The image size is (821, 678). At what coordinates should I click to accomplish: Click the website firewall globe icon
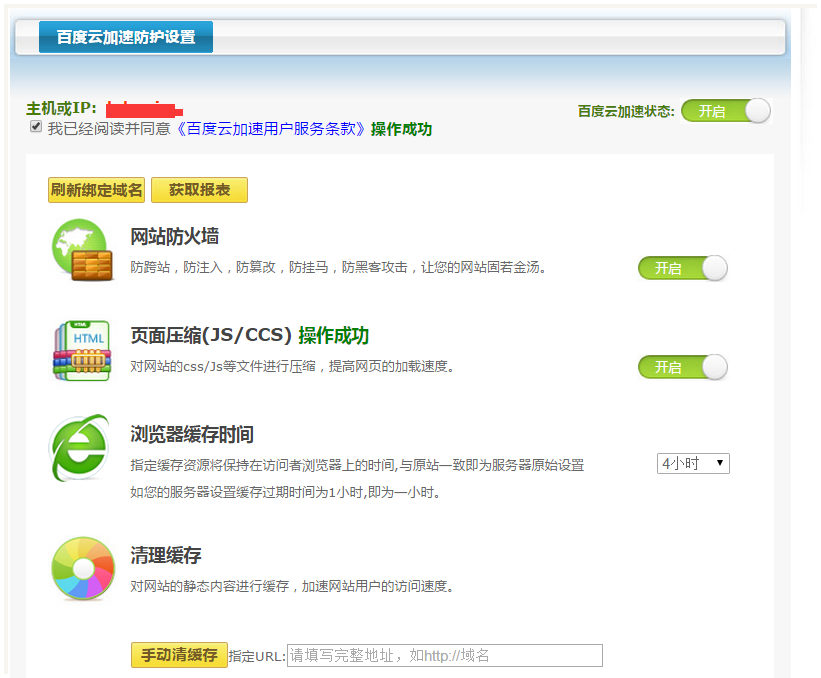tap(82, 250)
